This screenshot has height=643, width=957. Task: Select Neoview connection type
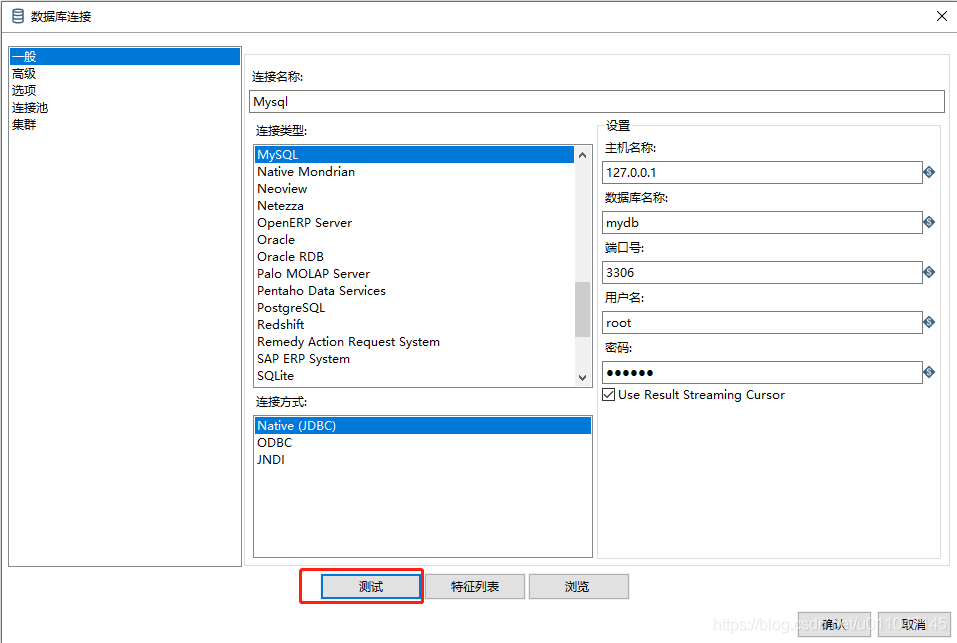tap(414, 189)
